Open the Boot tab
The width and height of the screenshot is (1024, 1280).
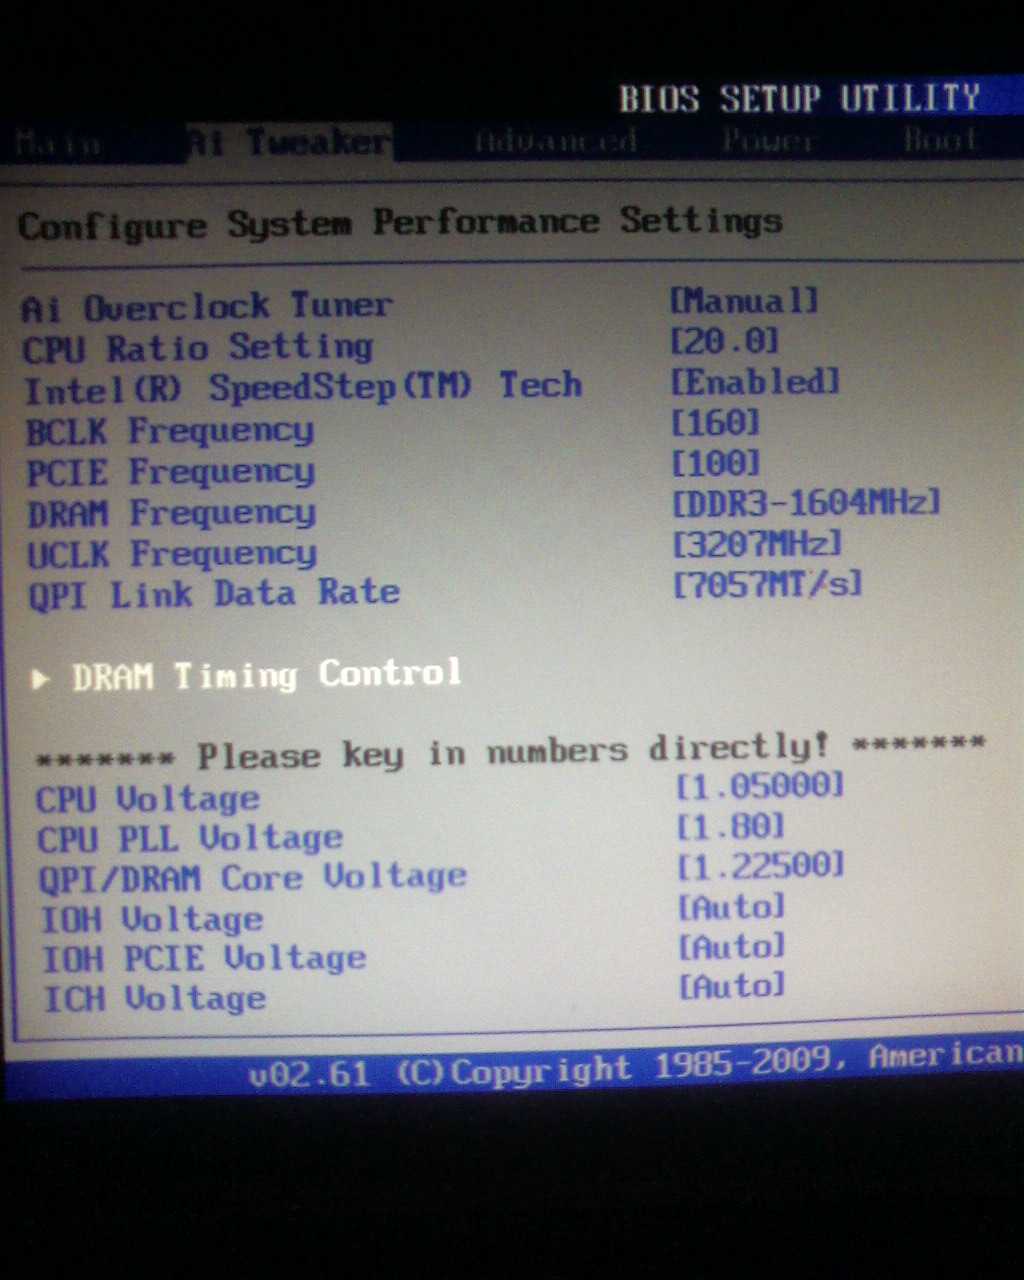(x=939, y=140)
